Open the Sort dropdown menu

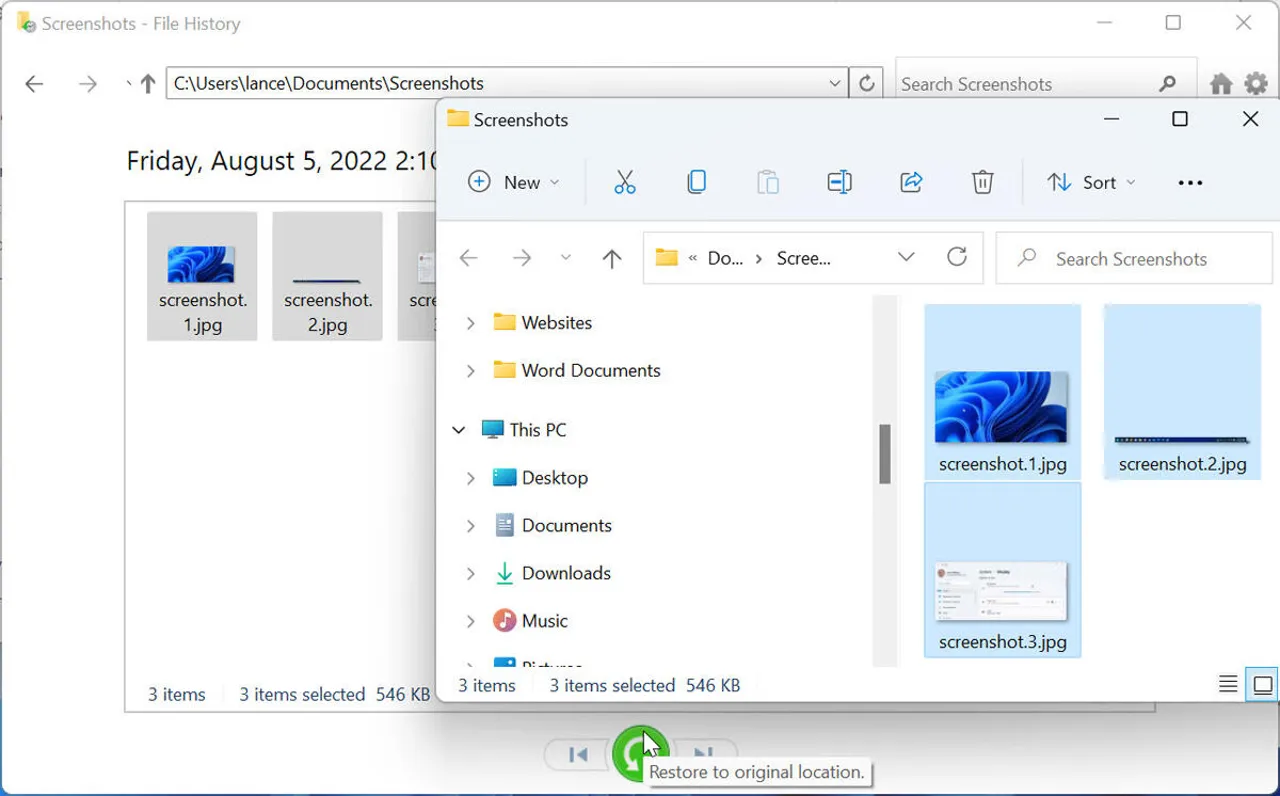1091,182
